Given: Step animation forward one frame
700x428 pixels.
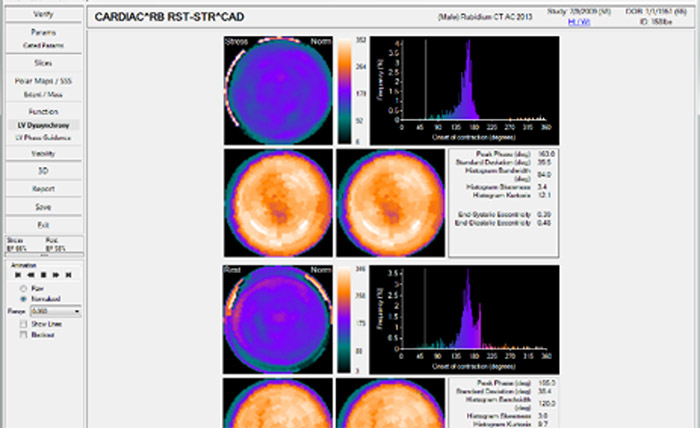Looking at the screenshot, I should [x=54, y=274].
